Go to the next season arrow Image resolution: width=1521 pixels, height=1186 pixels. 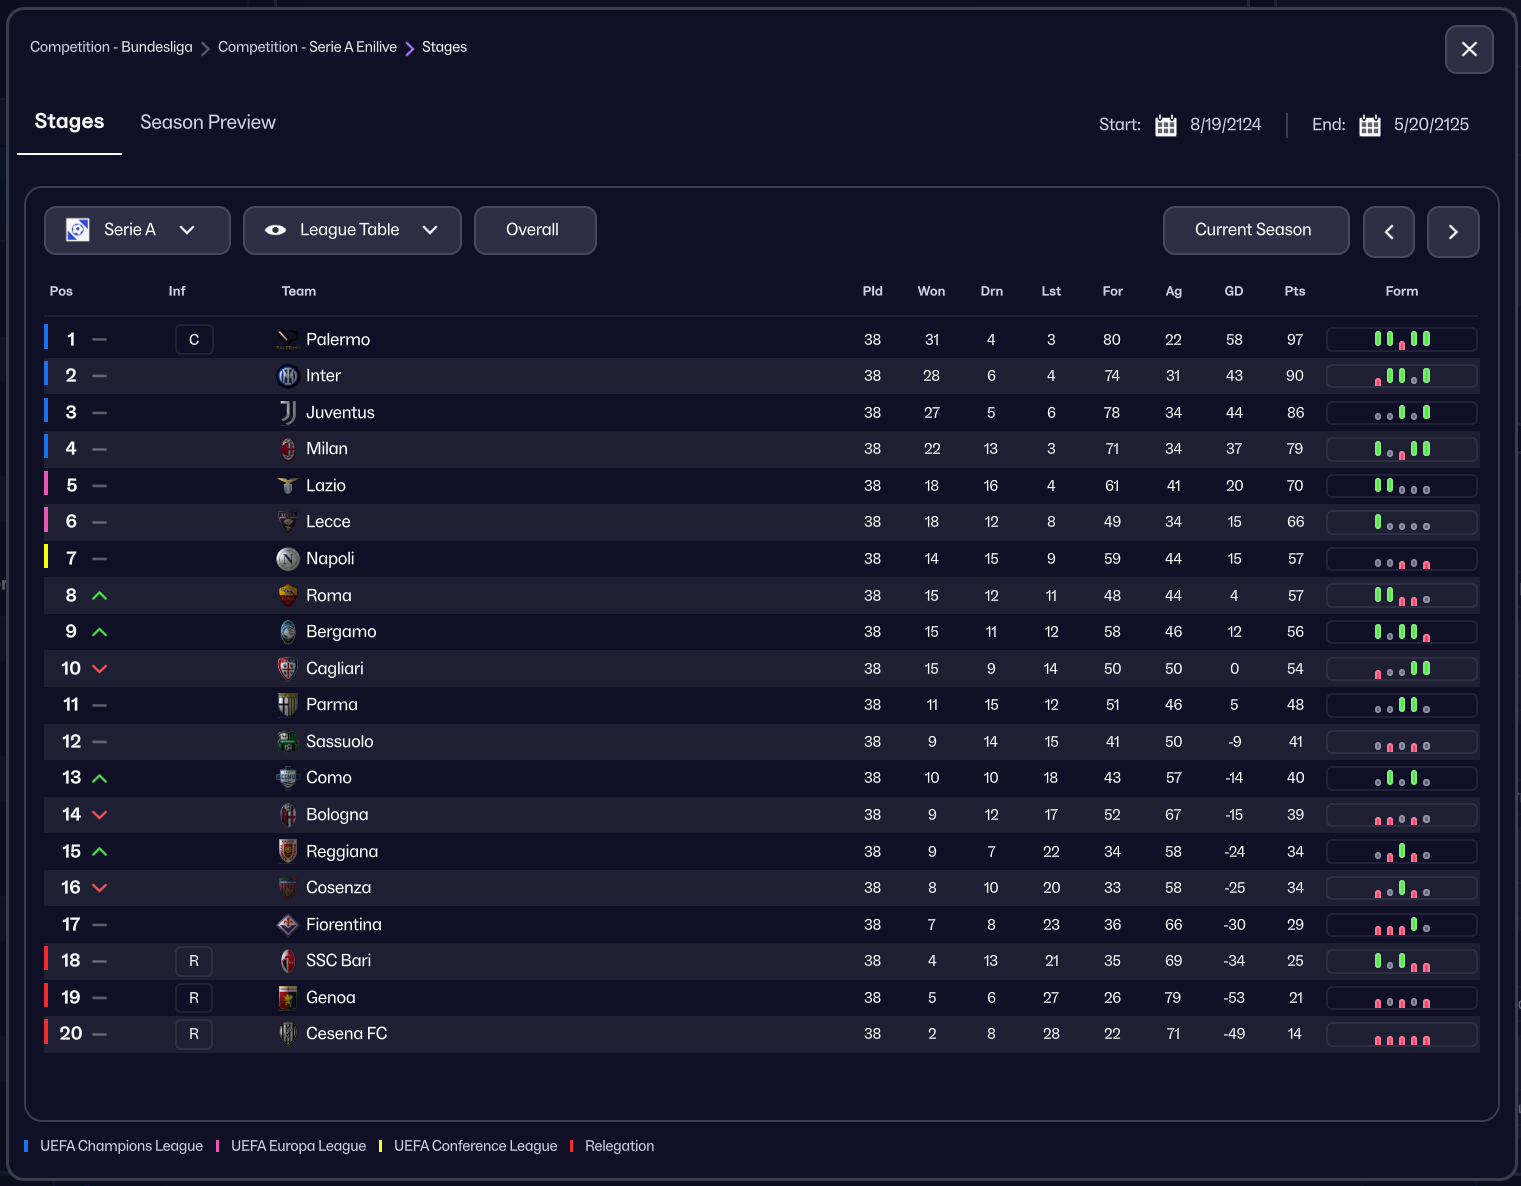(1453, 232)
